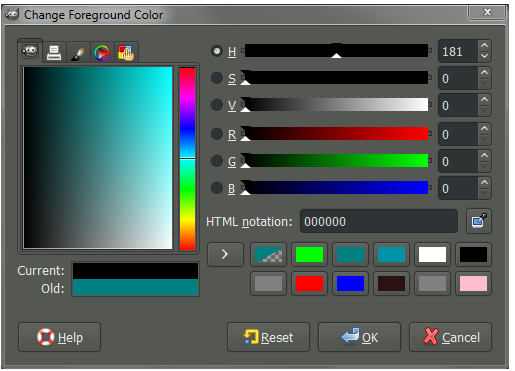Click the Blue value input field

pyautogui.click(x=458, y=188)
